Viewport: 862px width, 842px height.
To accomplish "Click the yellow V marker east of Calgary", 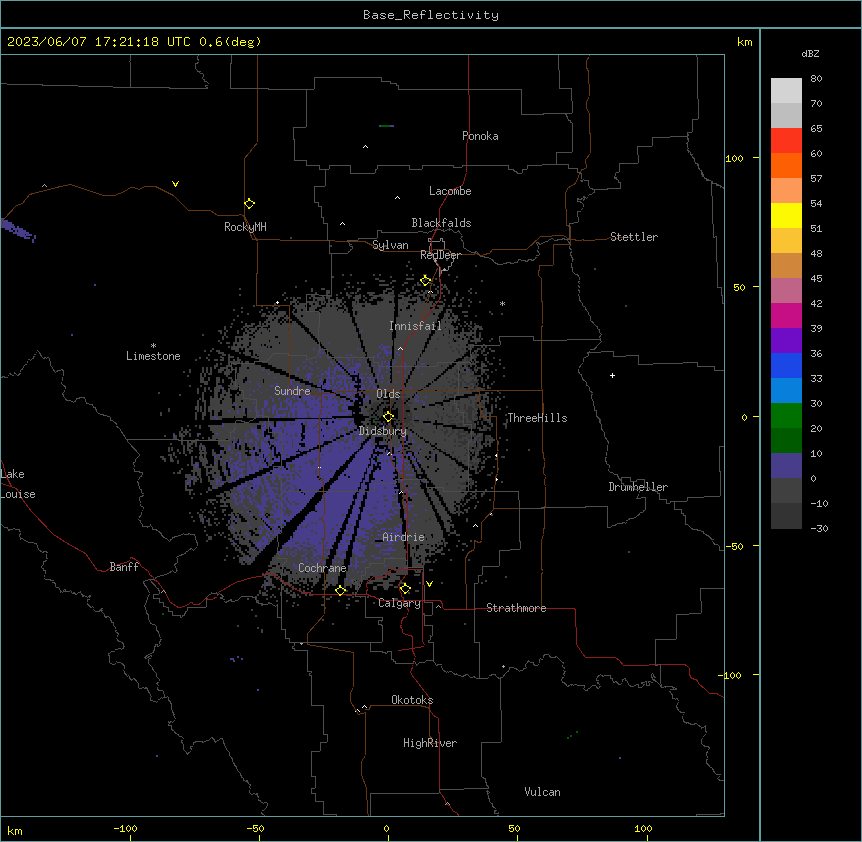I will [x=429, y=584].
